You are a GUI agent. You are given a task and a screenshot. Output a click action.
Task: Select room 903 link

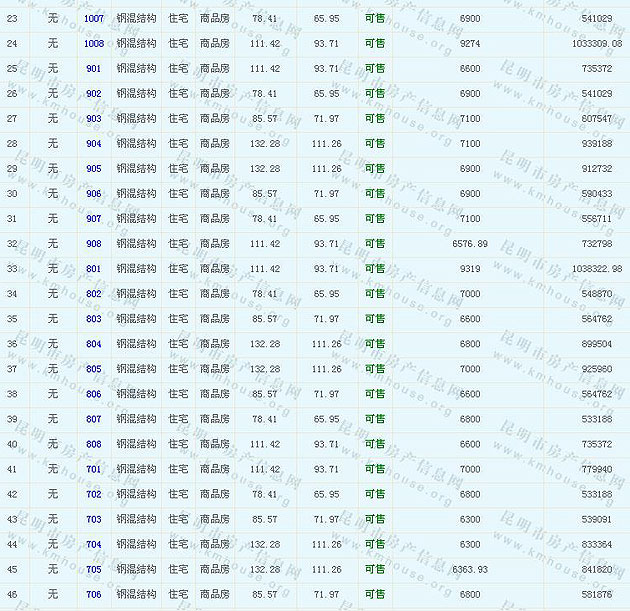[x=93, y=119]
